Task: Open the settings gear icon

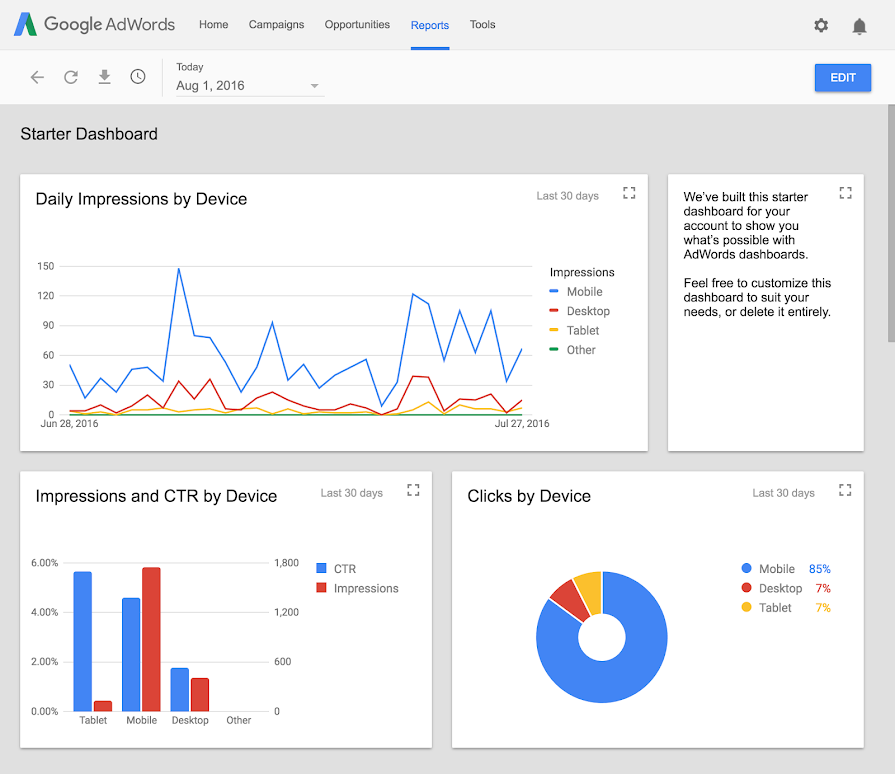Action: (821, 25)
